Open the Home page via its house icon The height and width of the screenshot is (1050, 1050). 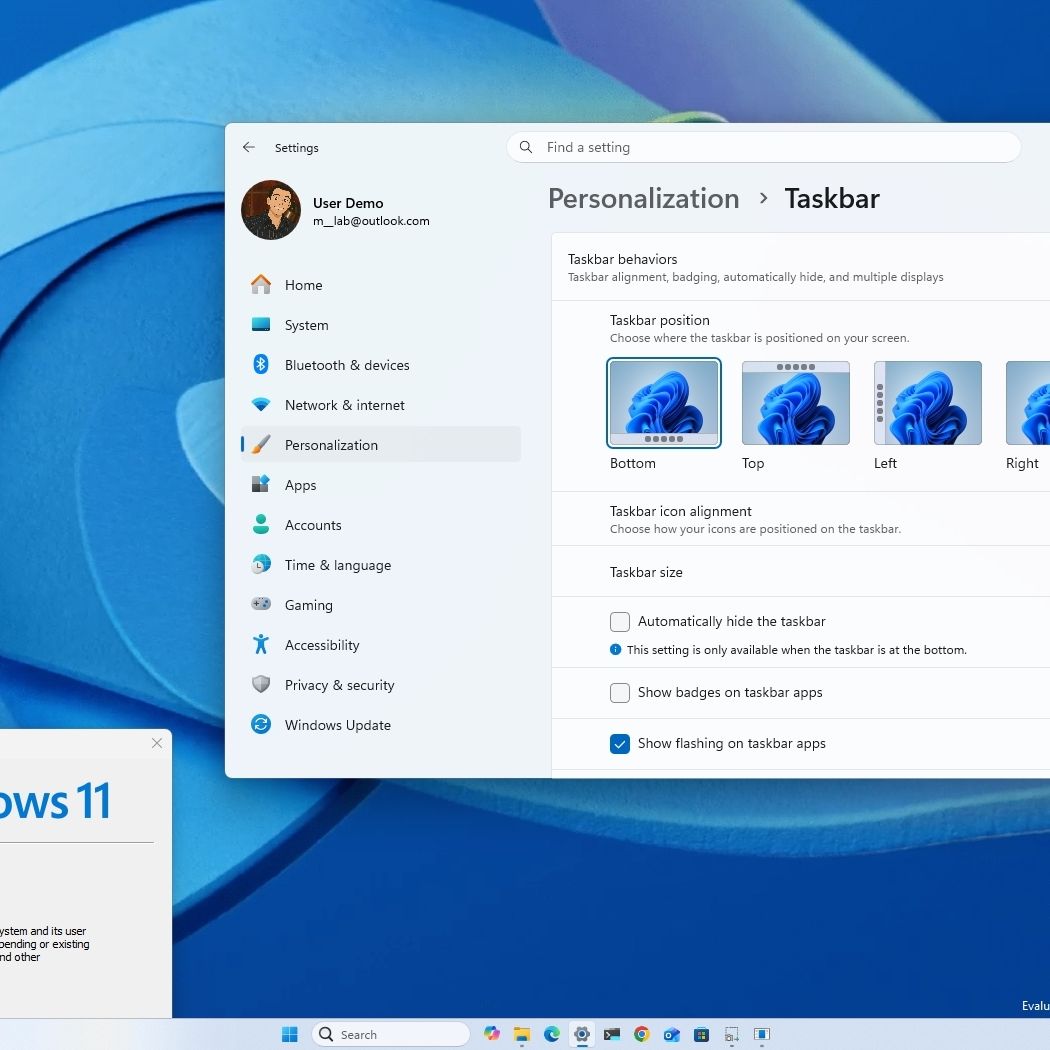tap(261, 285)
